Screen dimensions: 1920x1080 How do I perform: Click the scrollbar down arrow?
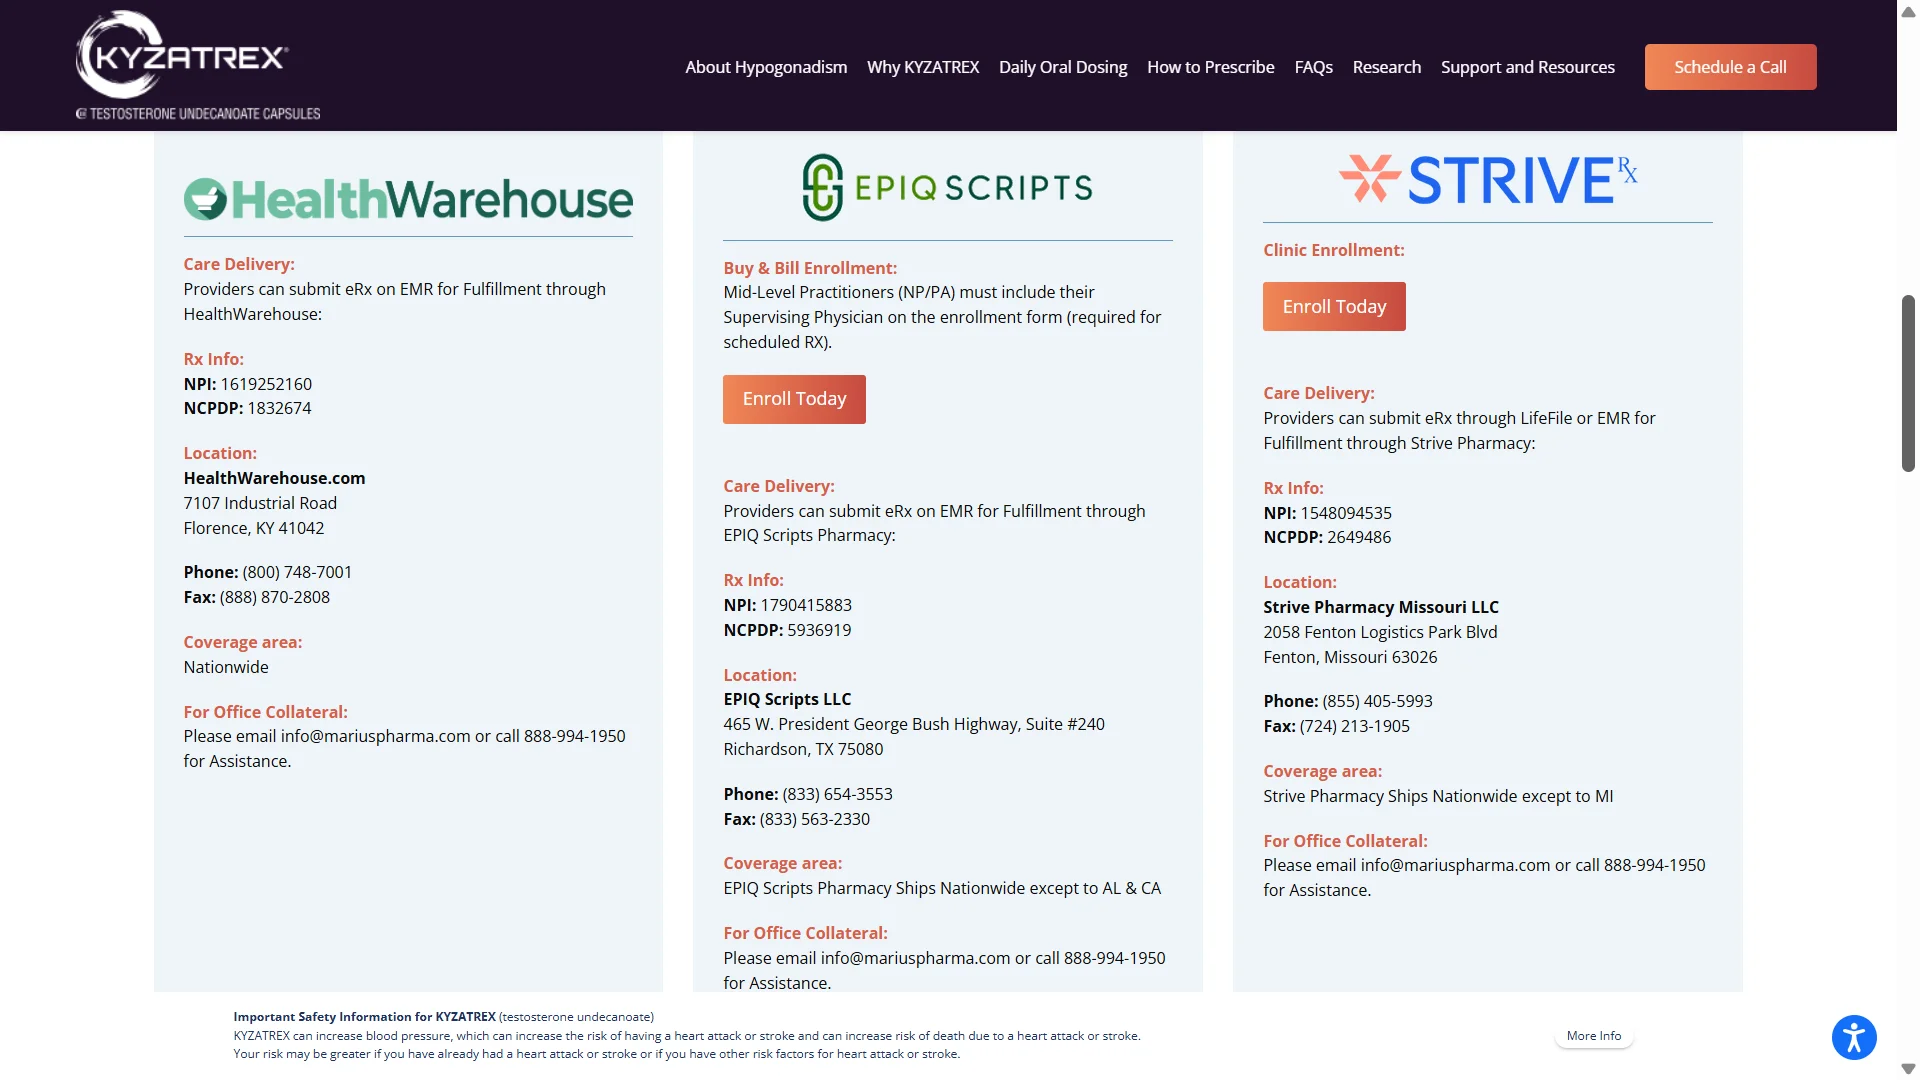click(x=1908, y=1069)
